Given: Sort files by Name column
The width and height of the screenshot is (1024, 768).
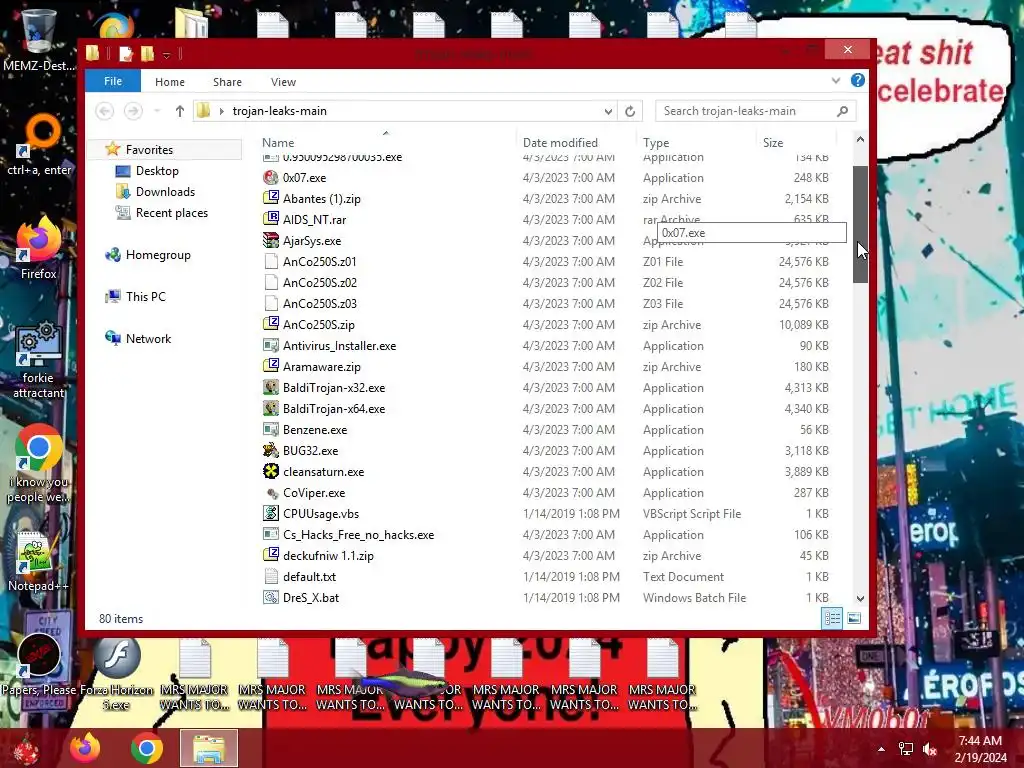Looking at the screenshot, I should click(x=278, y=142).
